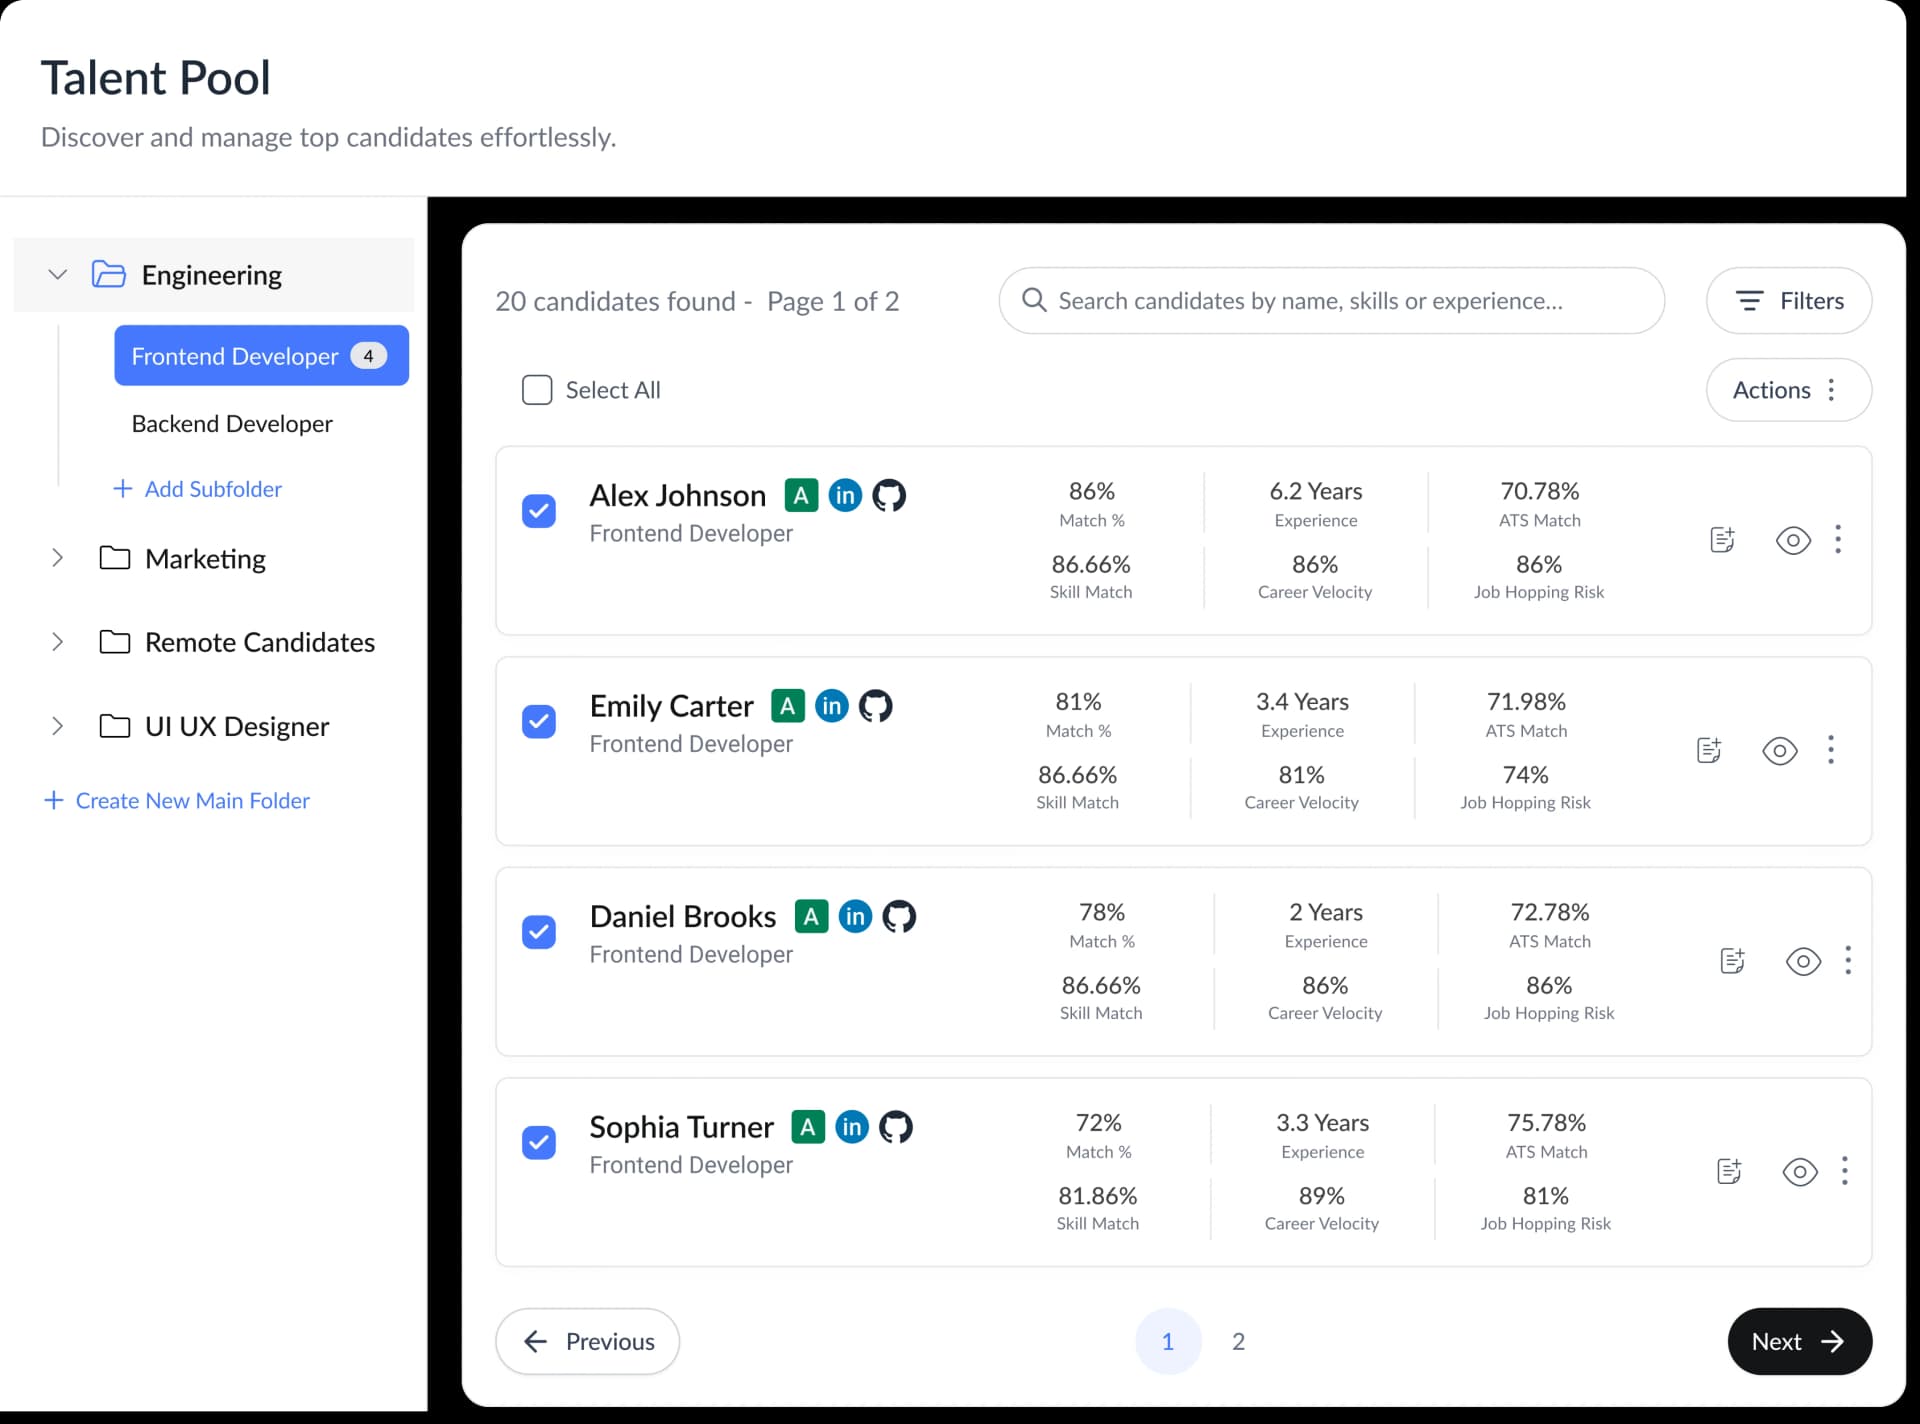1920x1424 pixels.
Task: Expand the Marketing folder
Action: (x=57, y=558)
